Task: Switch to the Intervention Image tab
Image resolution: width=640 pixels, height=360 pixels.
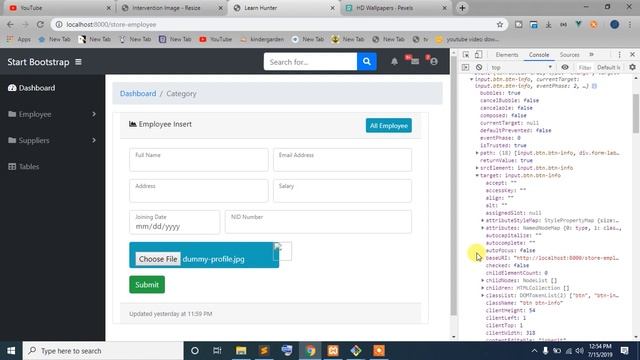Action: [x=172, y=8]
